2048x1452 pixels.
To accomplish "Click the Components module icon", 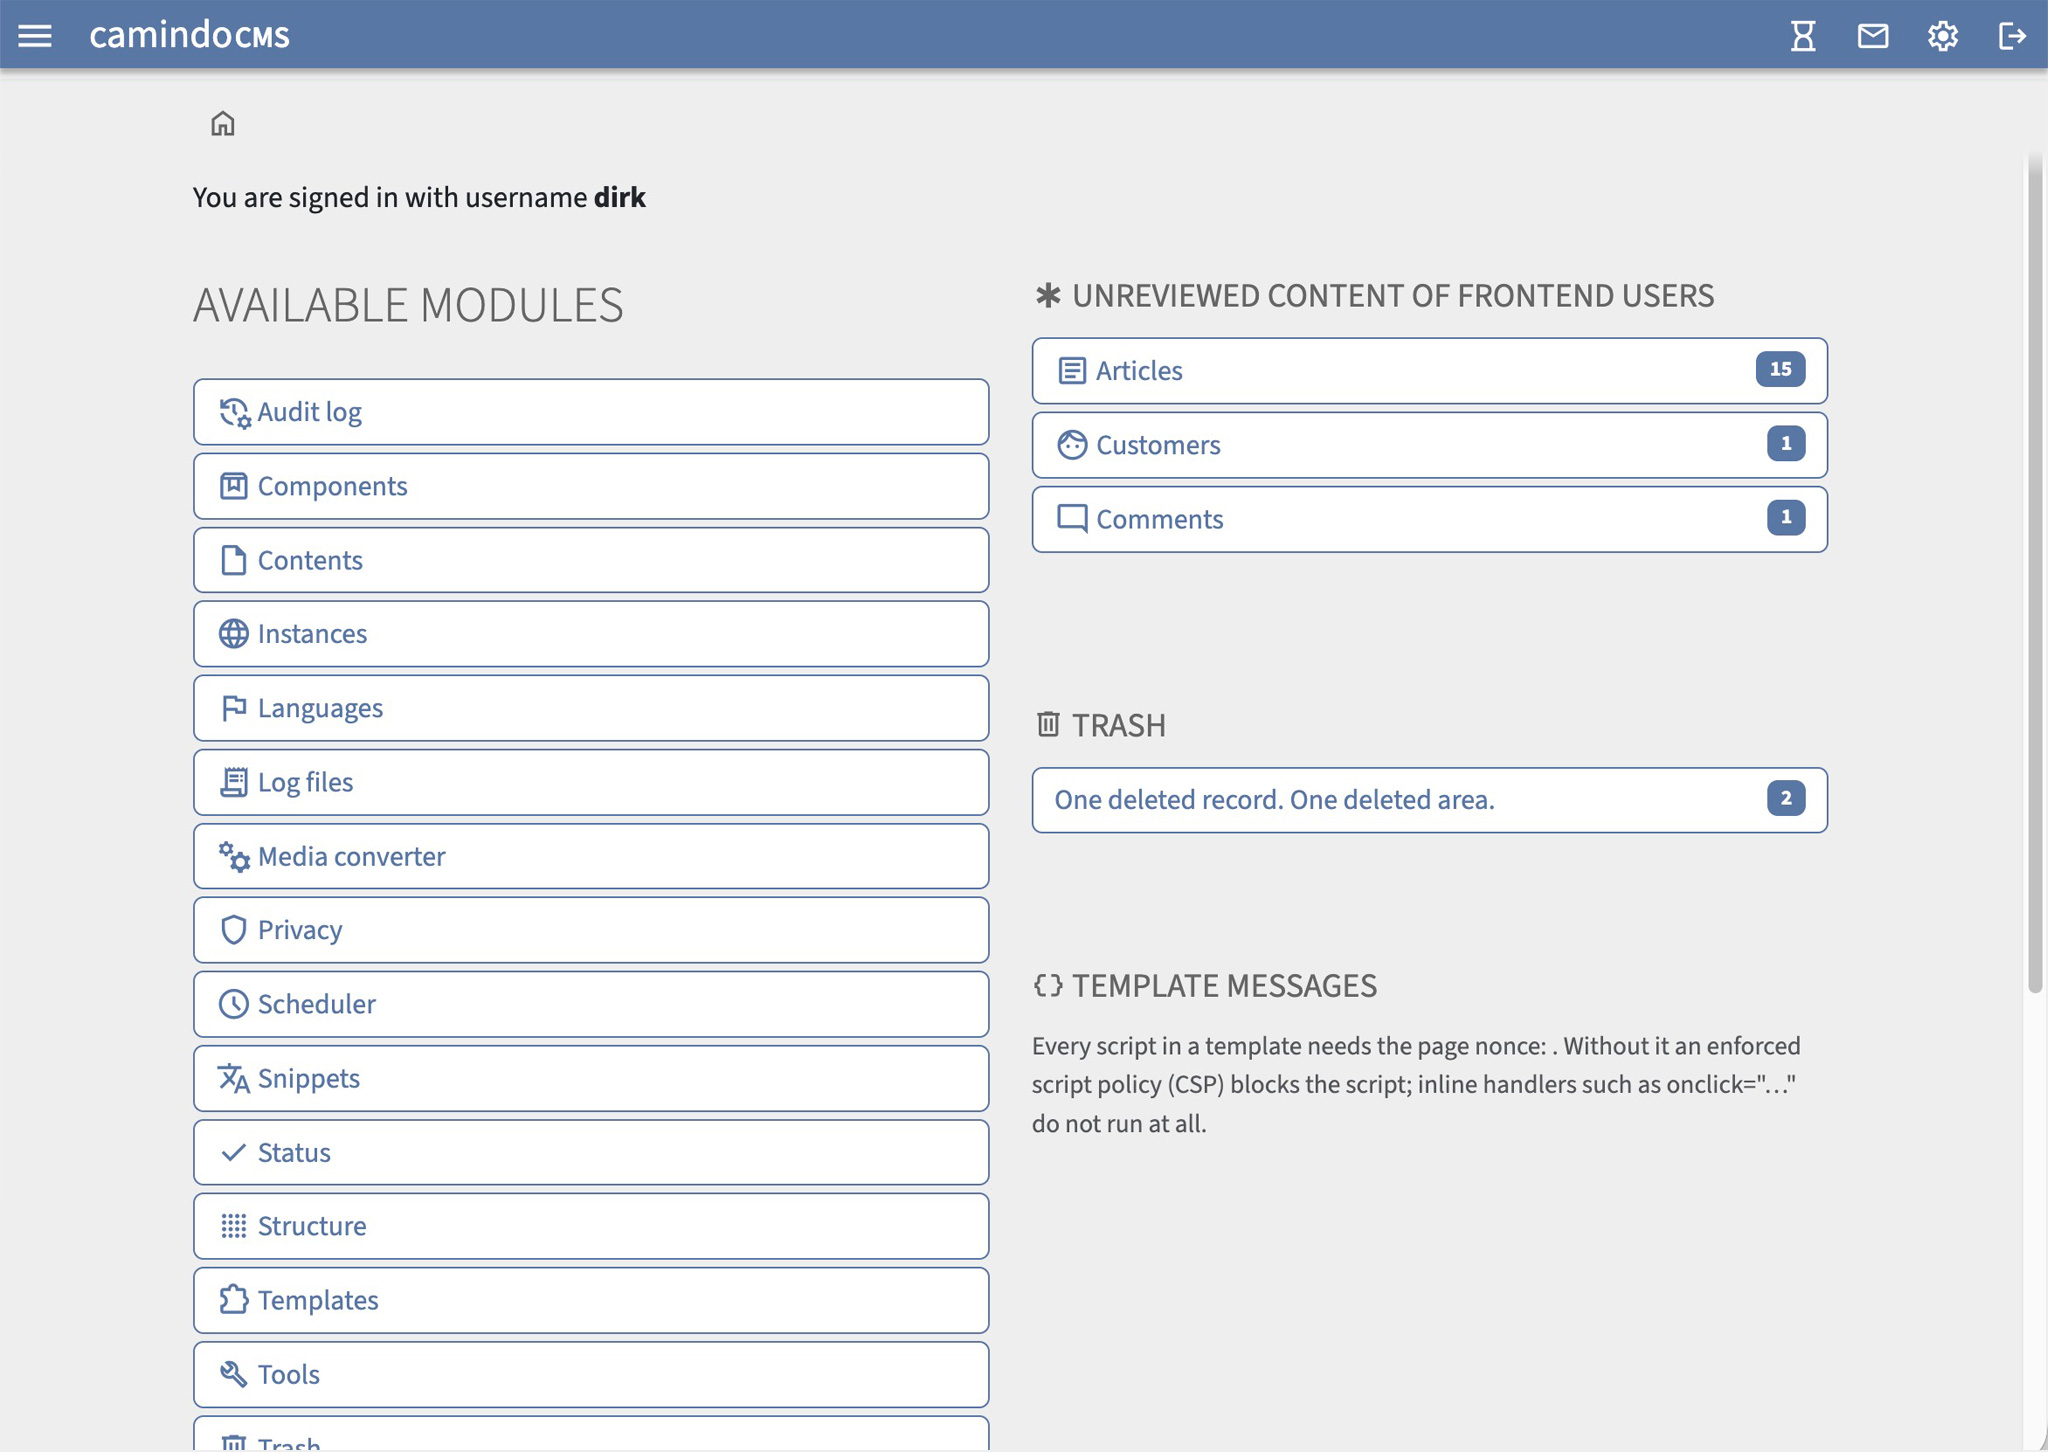I will (x=233, y=486).
